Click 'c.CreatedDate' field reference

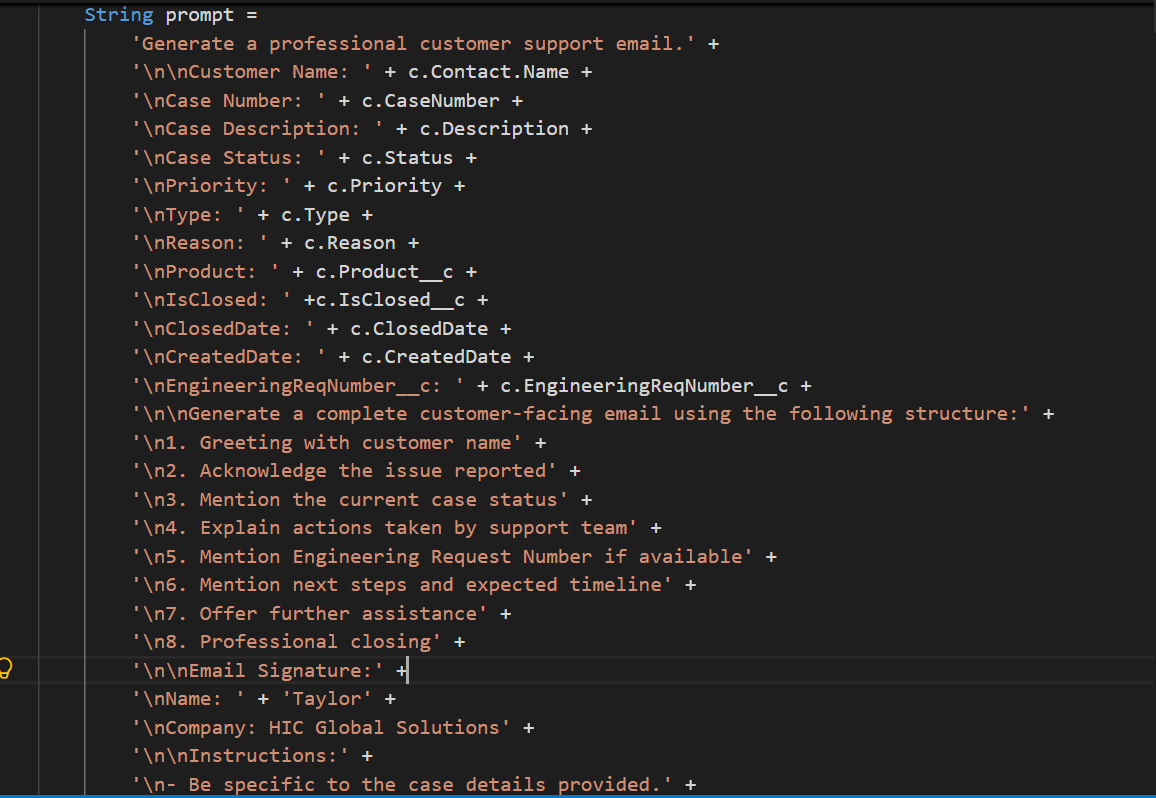[436, 357]
